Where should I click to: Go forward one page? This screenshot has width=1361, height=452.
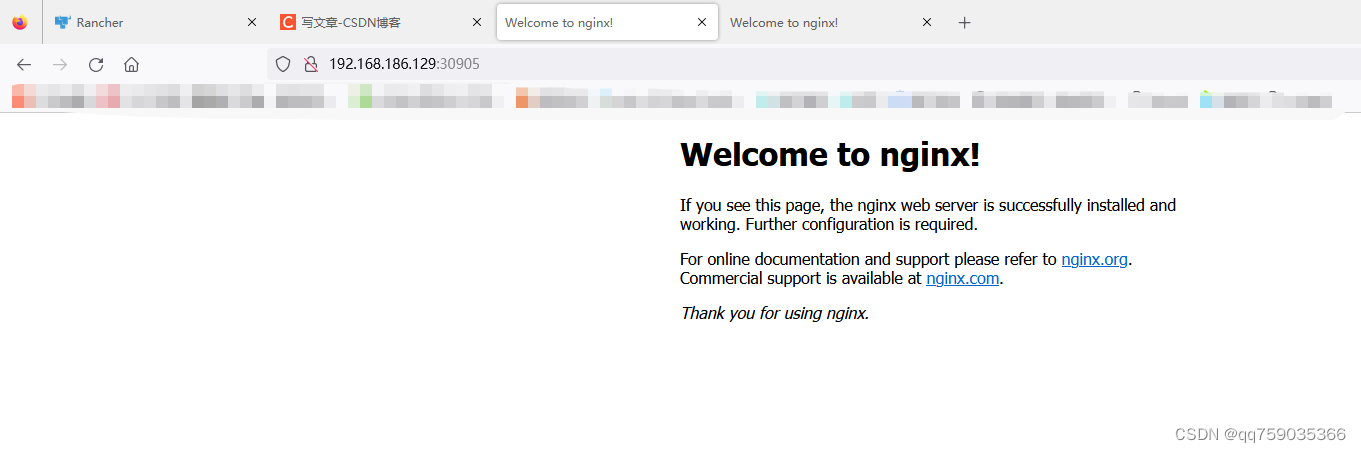point(60,64)
